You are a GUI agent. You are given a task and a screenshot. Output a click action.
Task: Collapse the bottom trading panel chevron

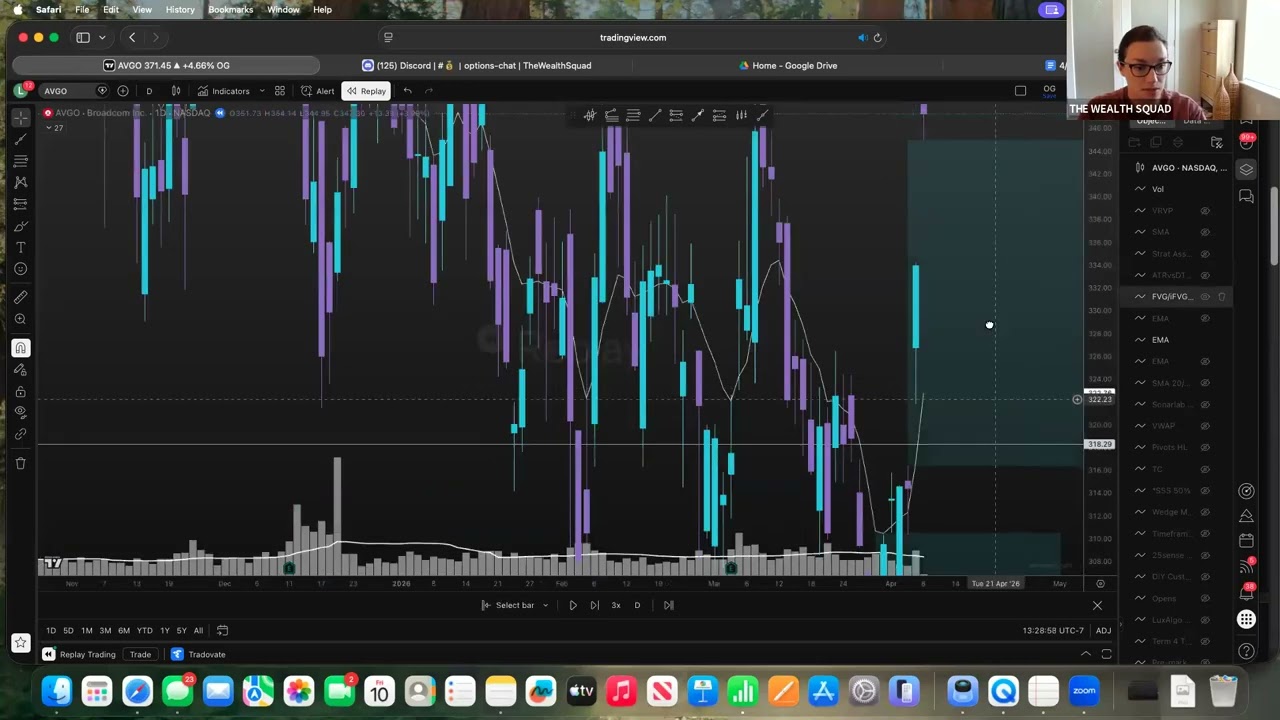(x=1086, y=655)
